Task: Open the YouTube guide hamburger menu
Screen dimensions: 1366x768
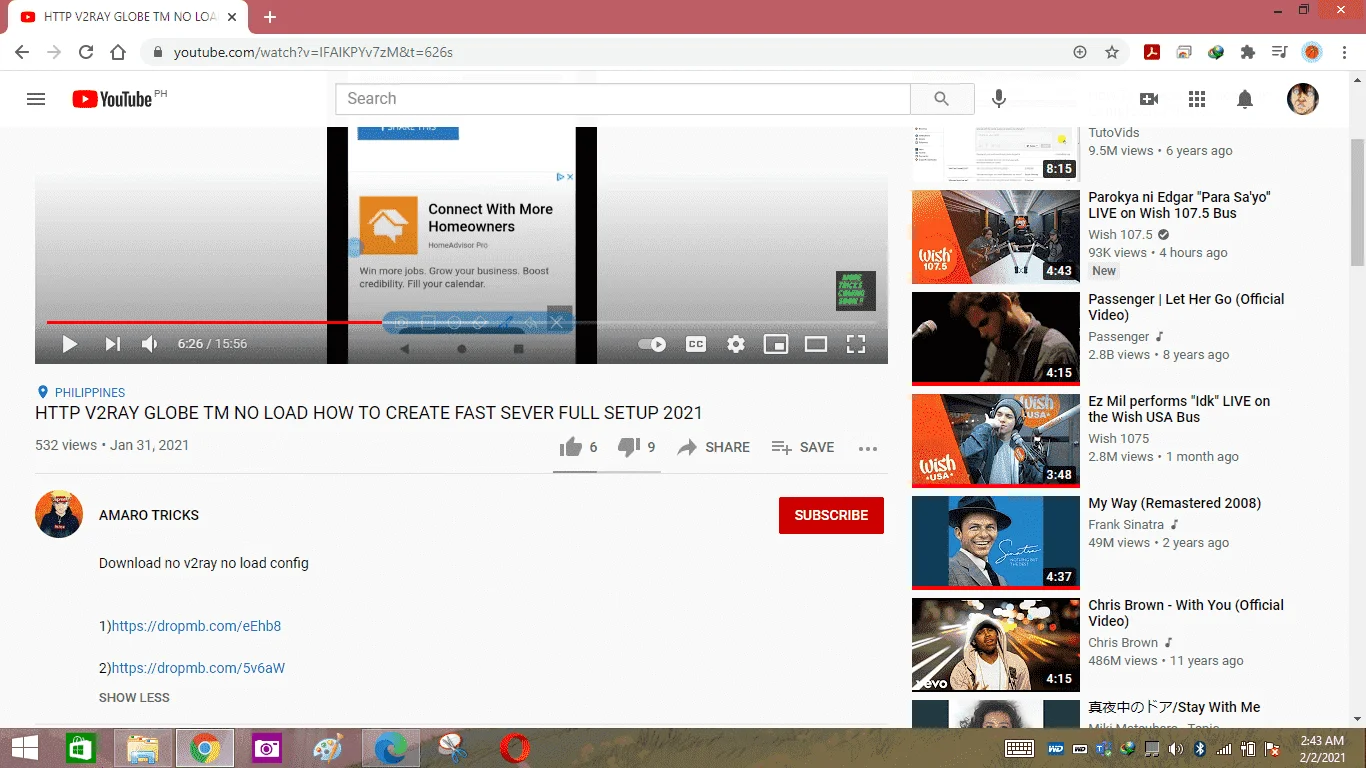Action: (36, 99)
